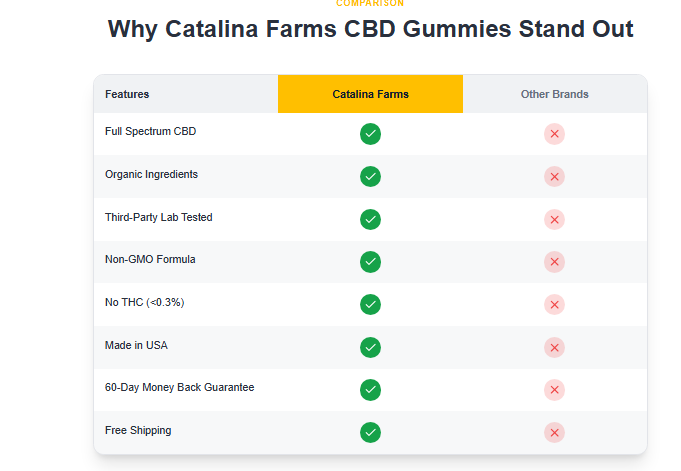
Task: Click red X for Full Spectrum CBD
Action: (554, 134)
